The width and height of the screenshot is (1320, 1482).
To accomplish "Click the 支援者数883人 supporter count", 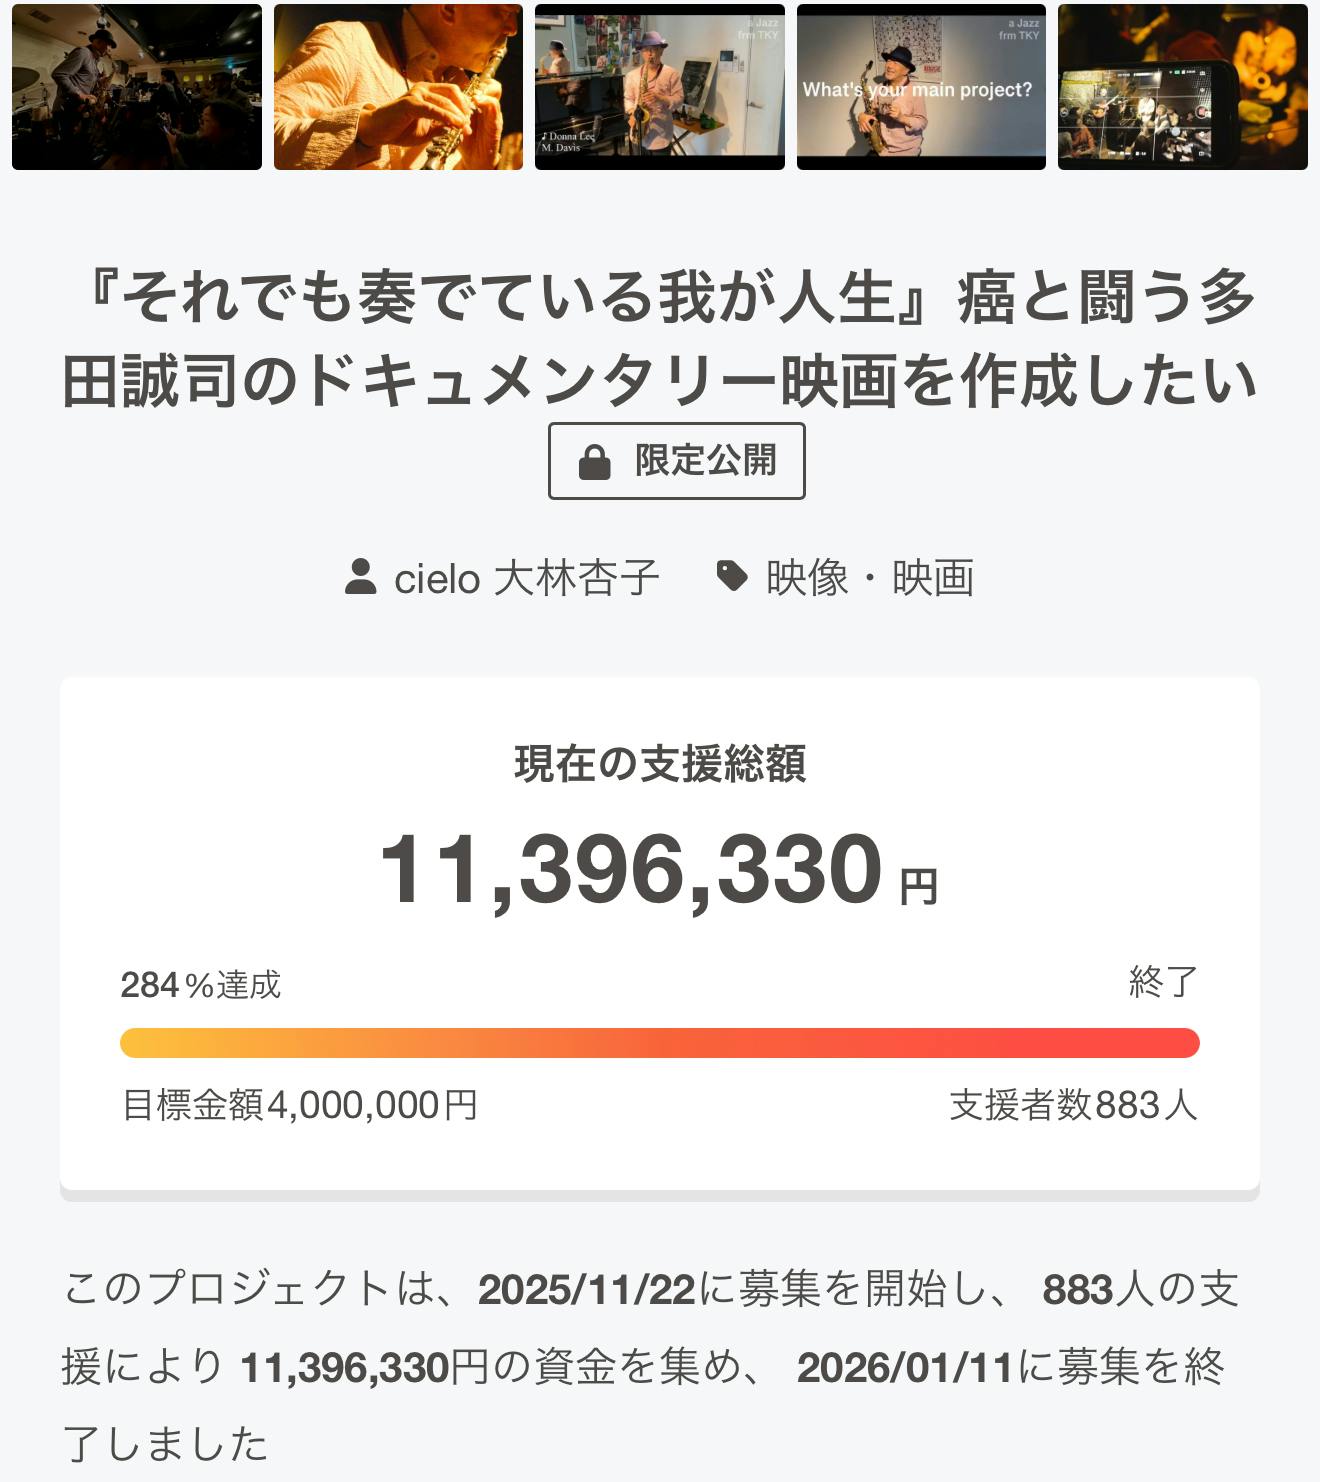I will pyautogui.click(x=1073, y=1105).
